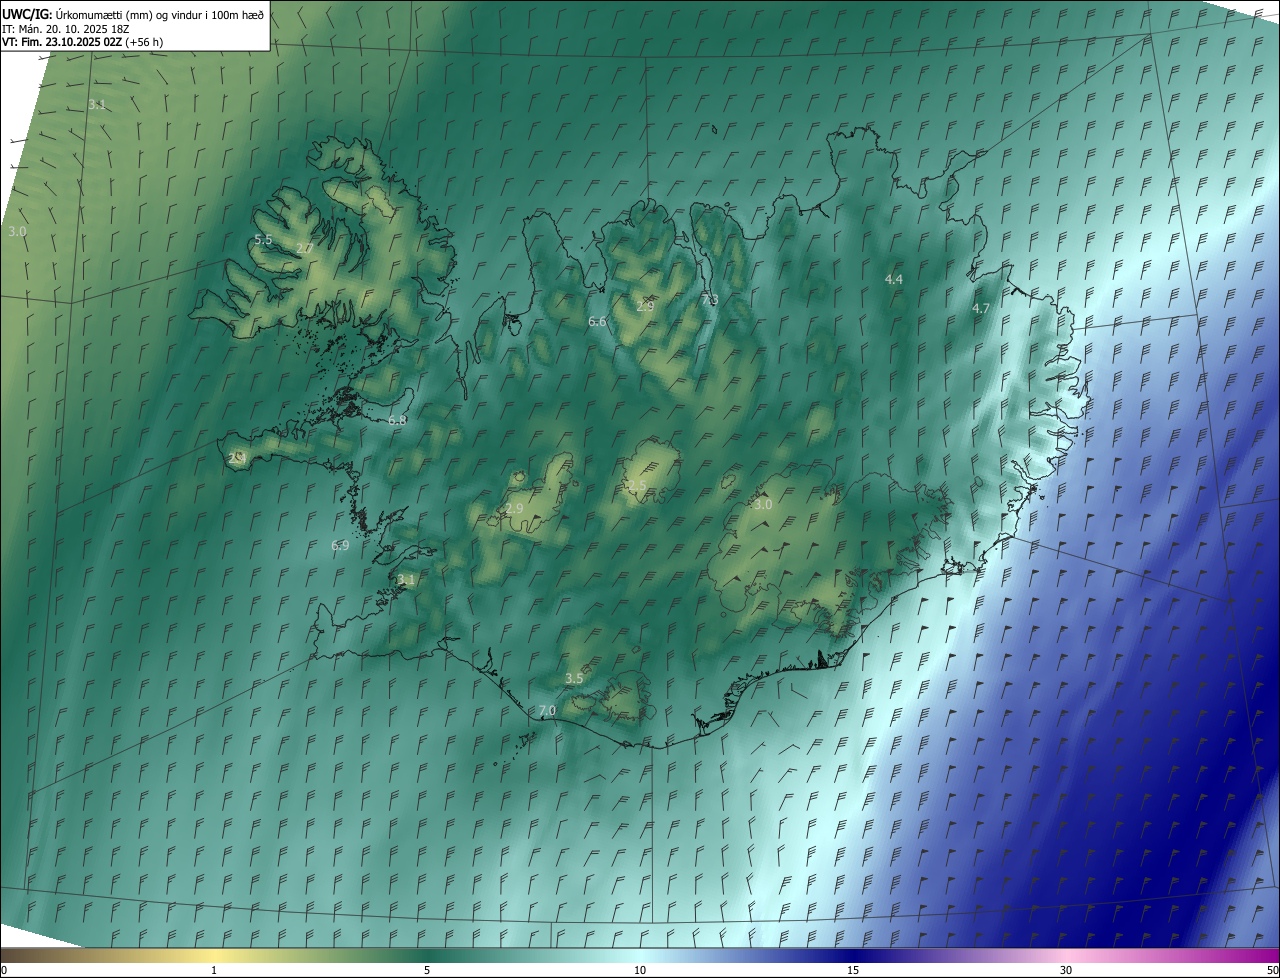Click the brown colorbar segment between 0 and 1
Image resolution: width=1280 pixels, height=978 pixels.
point(107,955)
